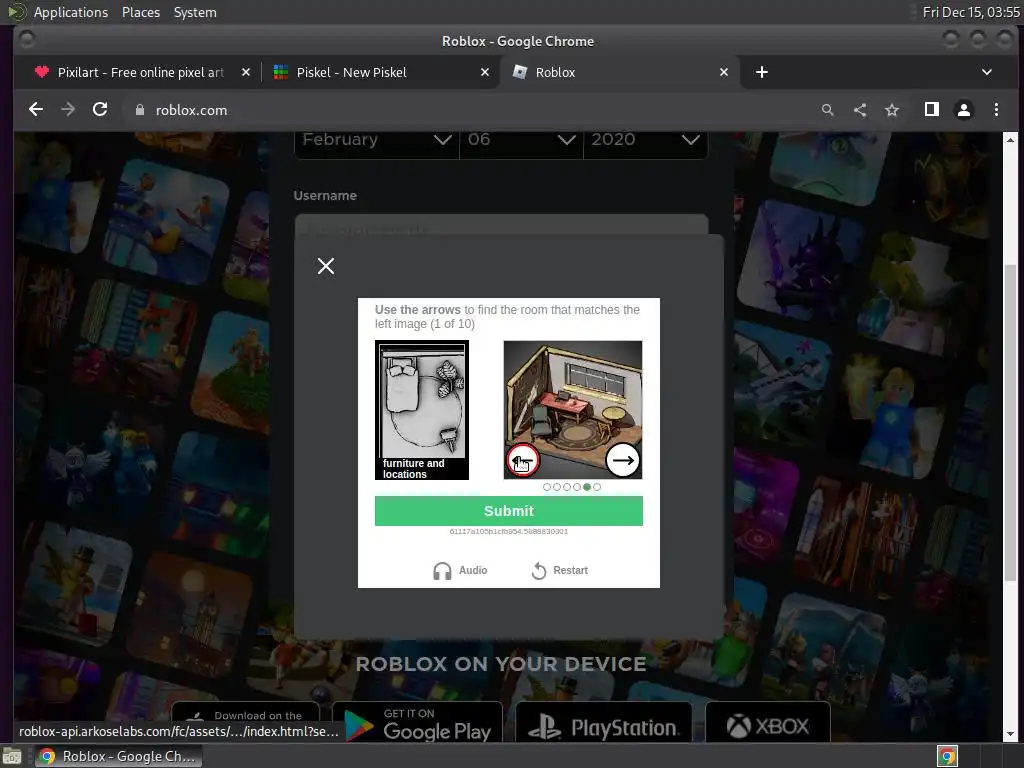Click the 3D room image in the captcha
This screenshot has width=1024, height=768.
573,409
